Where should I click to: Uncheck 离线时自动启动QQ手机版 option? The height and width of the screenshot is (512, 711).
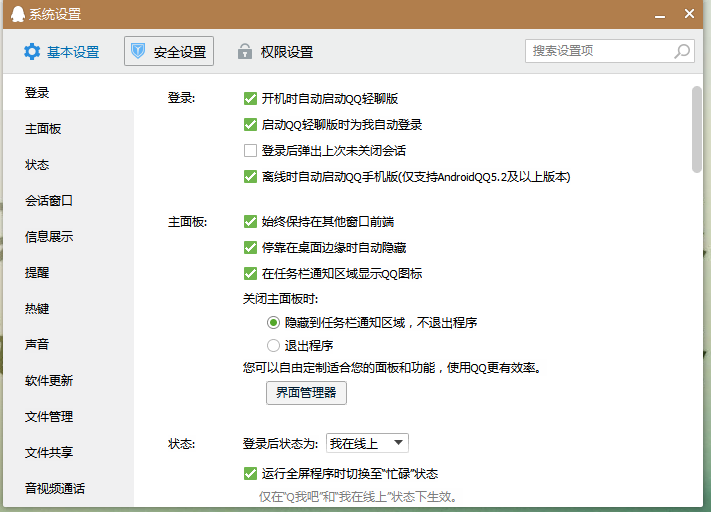coord(250,176)
